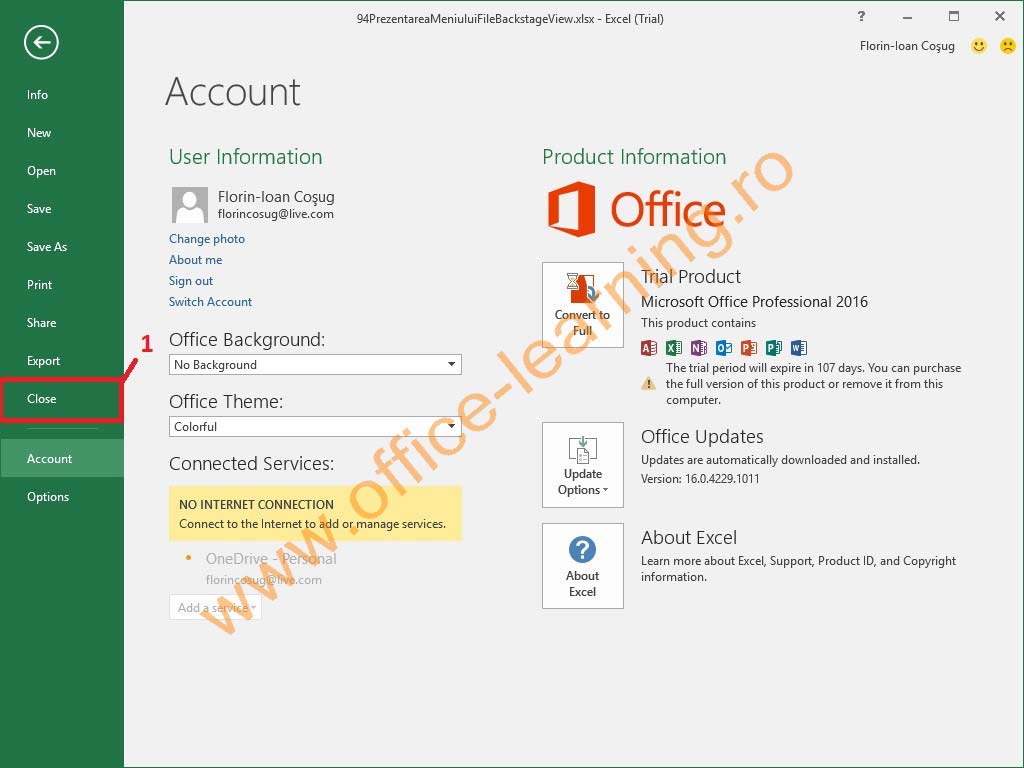This screenshot has width=1024, height=768.
Task: Open the Update Options dropdown button
Action: pos(583,464)
